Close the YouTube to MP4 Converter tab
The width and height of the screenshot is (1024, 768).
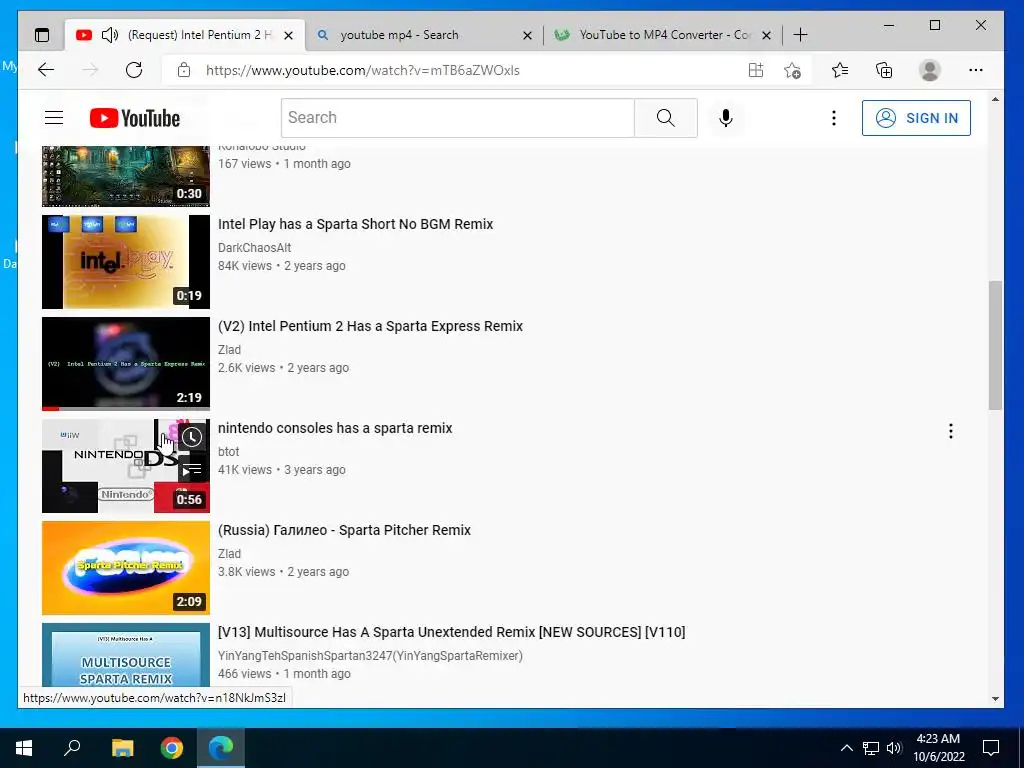(767, 35)
